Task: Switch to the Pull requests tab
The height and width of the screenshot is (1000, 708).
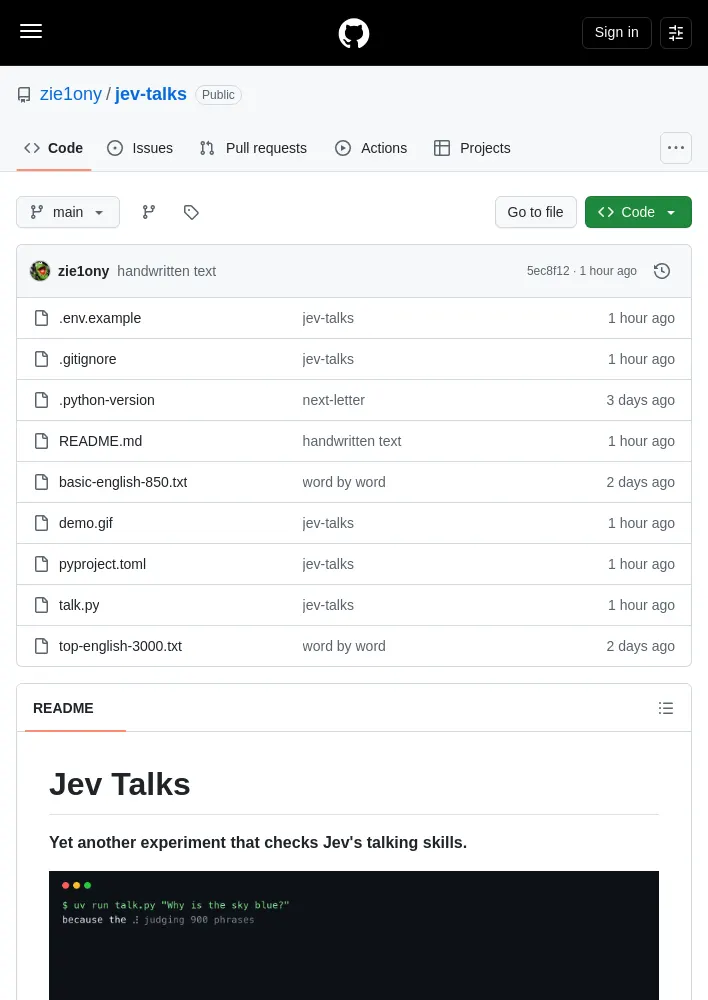Action: [x=253, y=148]
